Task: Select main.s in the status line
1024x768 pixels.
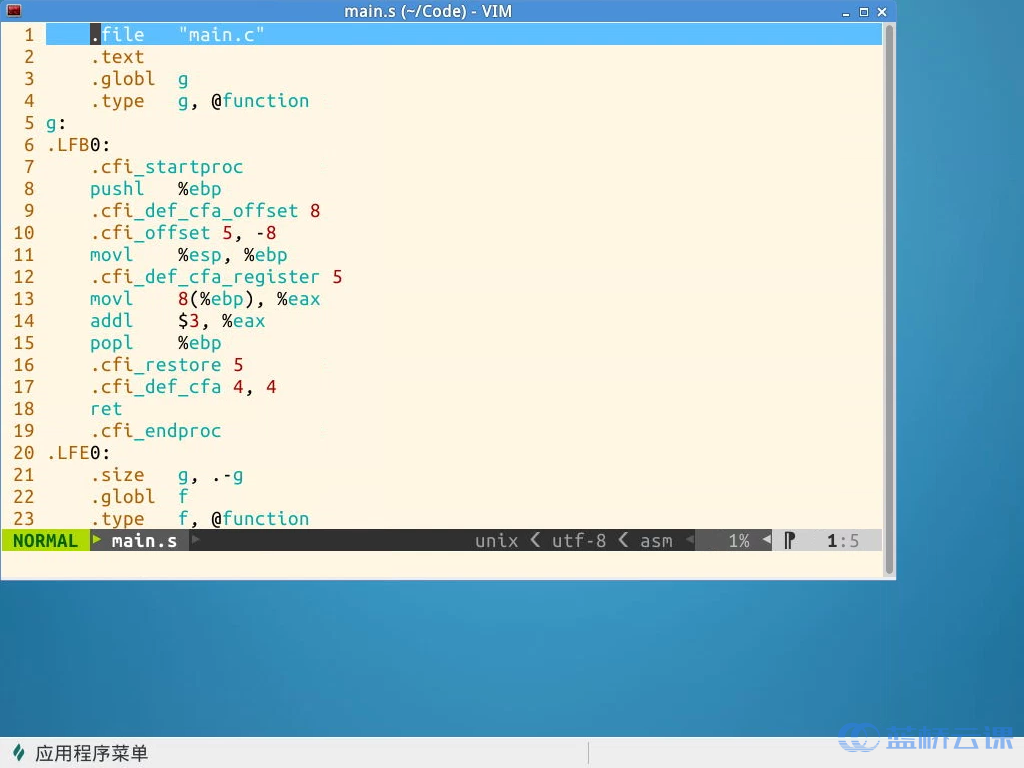Action: point(143,541)
